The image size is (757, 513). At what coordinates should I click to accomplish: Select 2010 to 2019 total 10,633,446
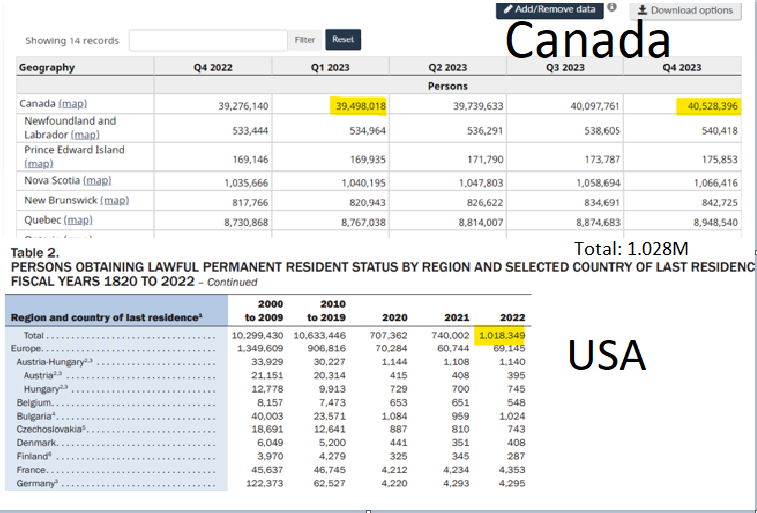coord(320,335)
